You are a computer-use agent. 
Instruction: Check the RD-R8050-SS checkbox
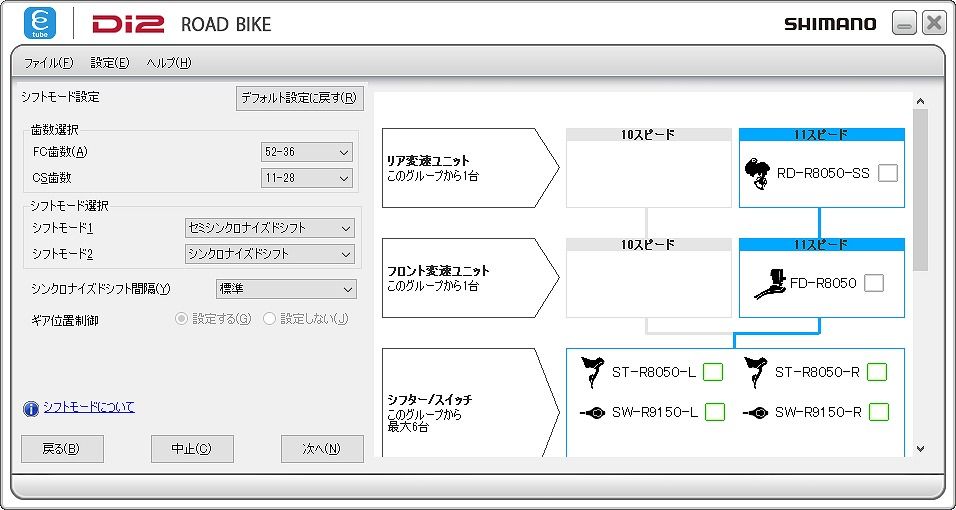tap(888, 173)
